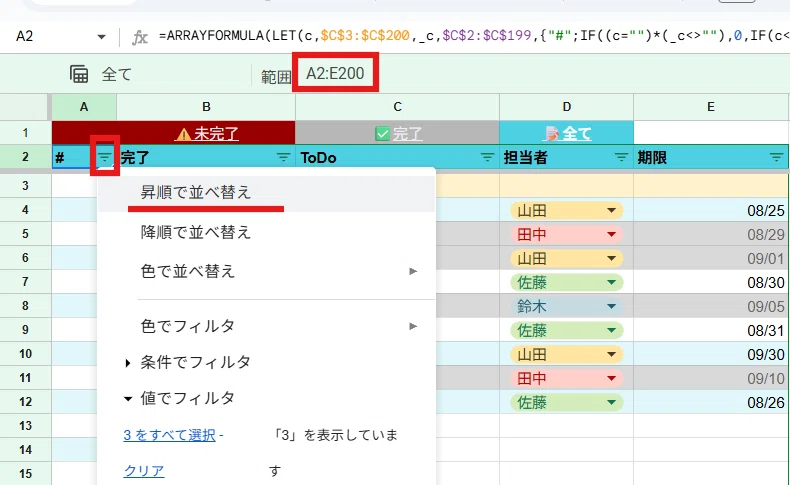790x485 pixels.
Task: Click the 09/10 date cell
Action: 711,378
